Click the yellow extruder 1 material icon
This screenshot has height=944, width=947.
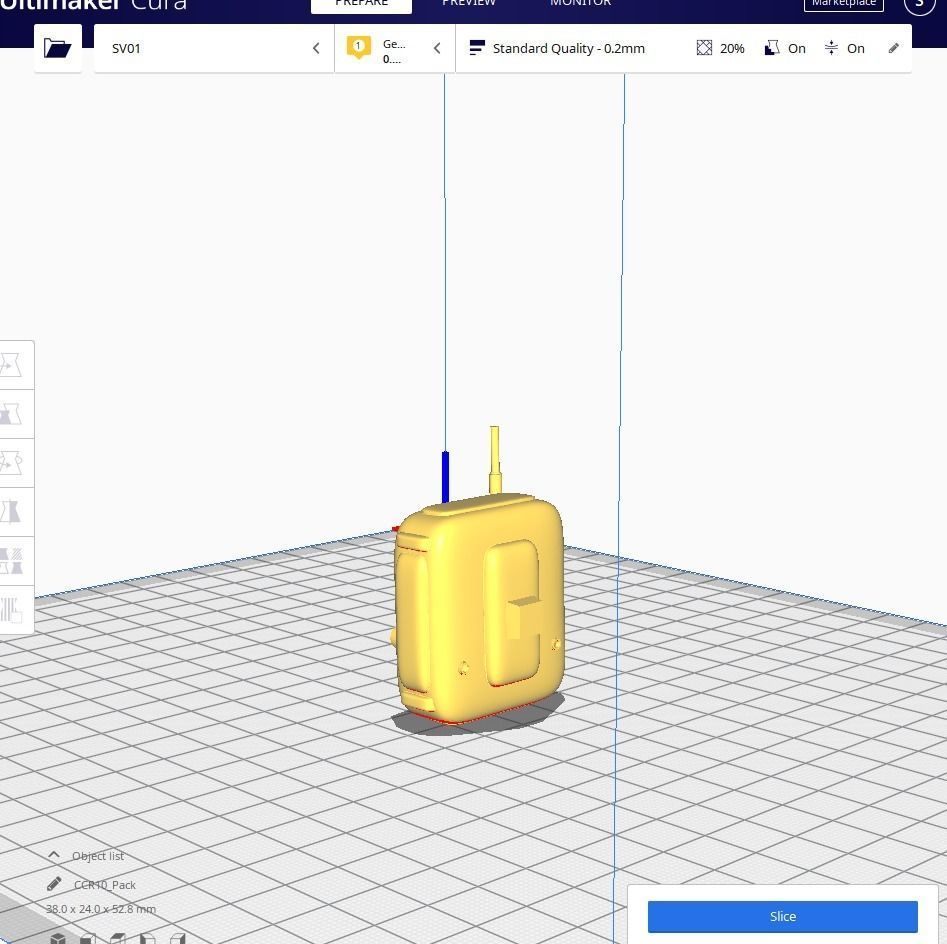358,47
